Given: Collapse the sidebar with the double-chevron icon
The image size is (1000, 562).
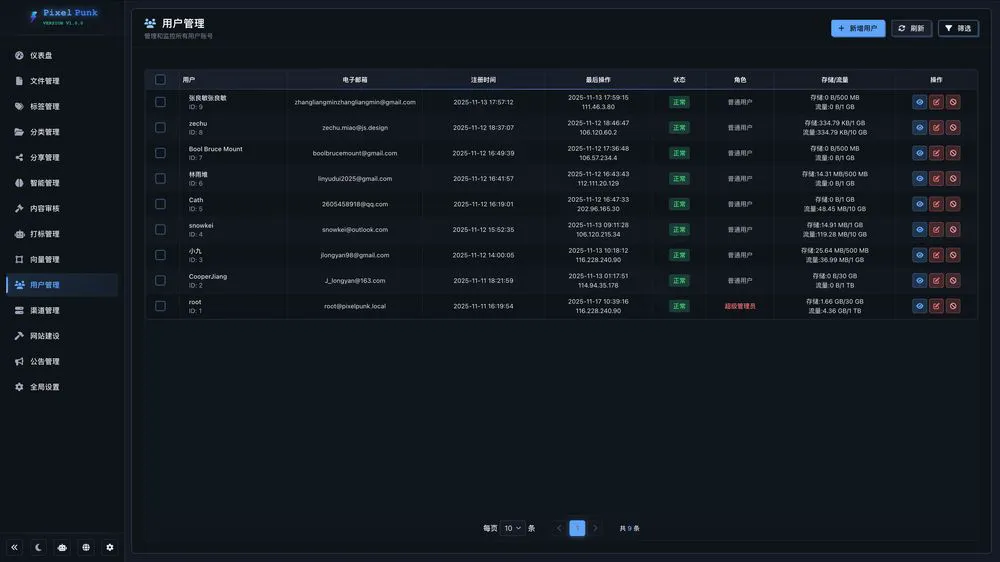Looking at the screenshot, I should [x=14, y=547].
